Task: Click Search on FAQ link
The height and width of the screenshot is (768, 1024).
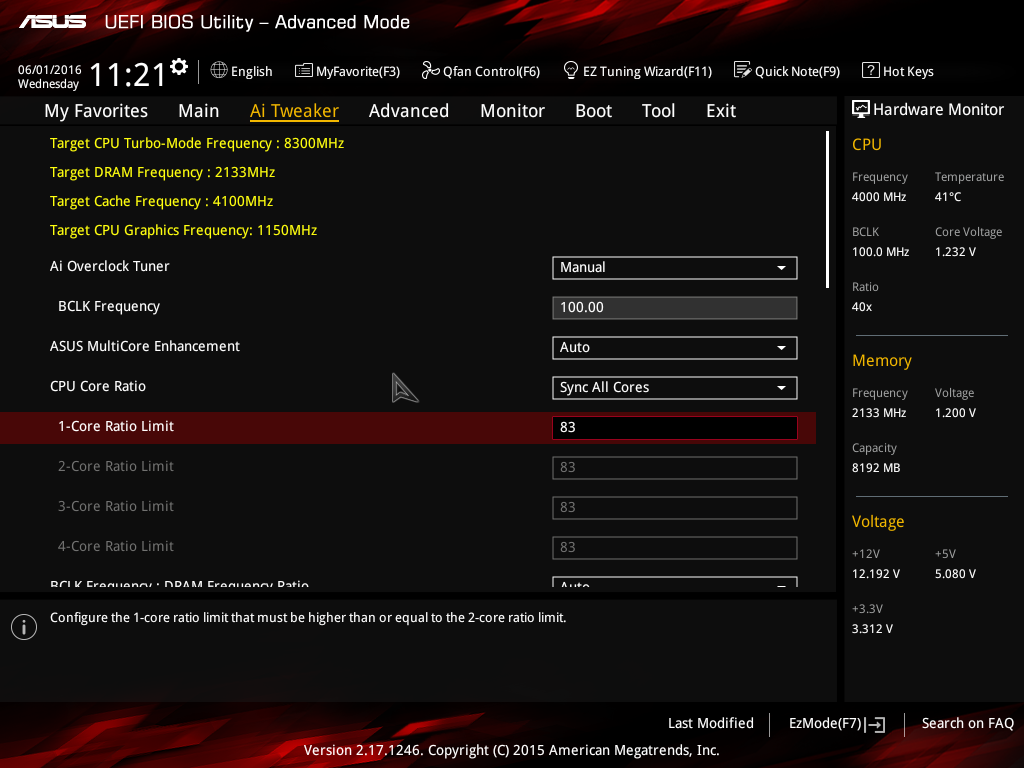Action: [x=968, y=724]
